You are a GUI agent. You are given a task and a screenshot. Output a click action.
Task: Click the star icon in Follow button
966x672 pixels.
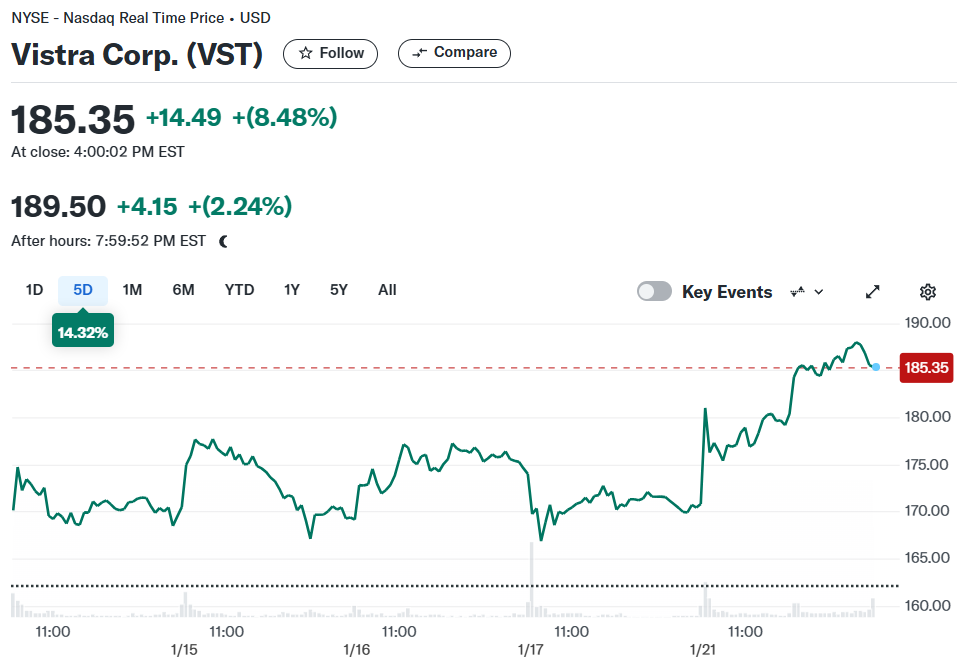click(306, 54)
